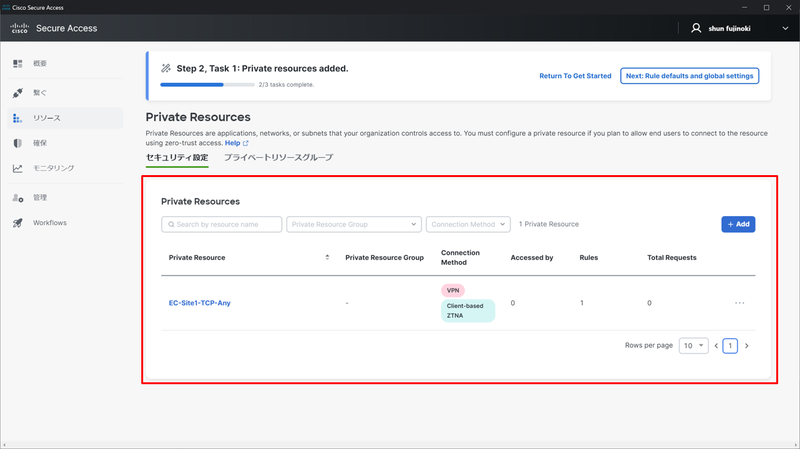Click 2/3 tasks complete text
Image resolution: width=800 pixels, height=449 pixels.
[286, 85]
